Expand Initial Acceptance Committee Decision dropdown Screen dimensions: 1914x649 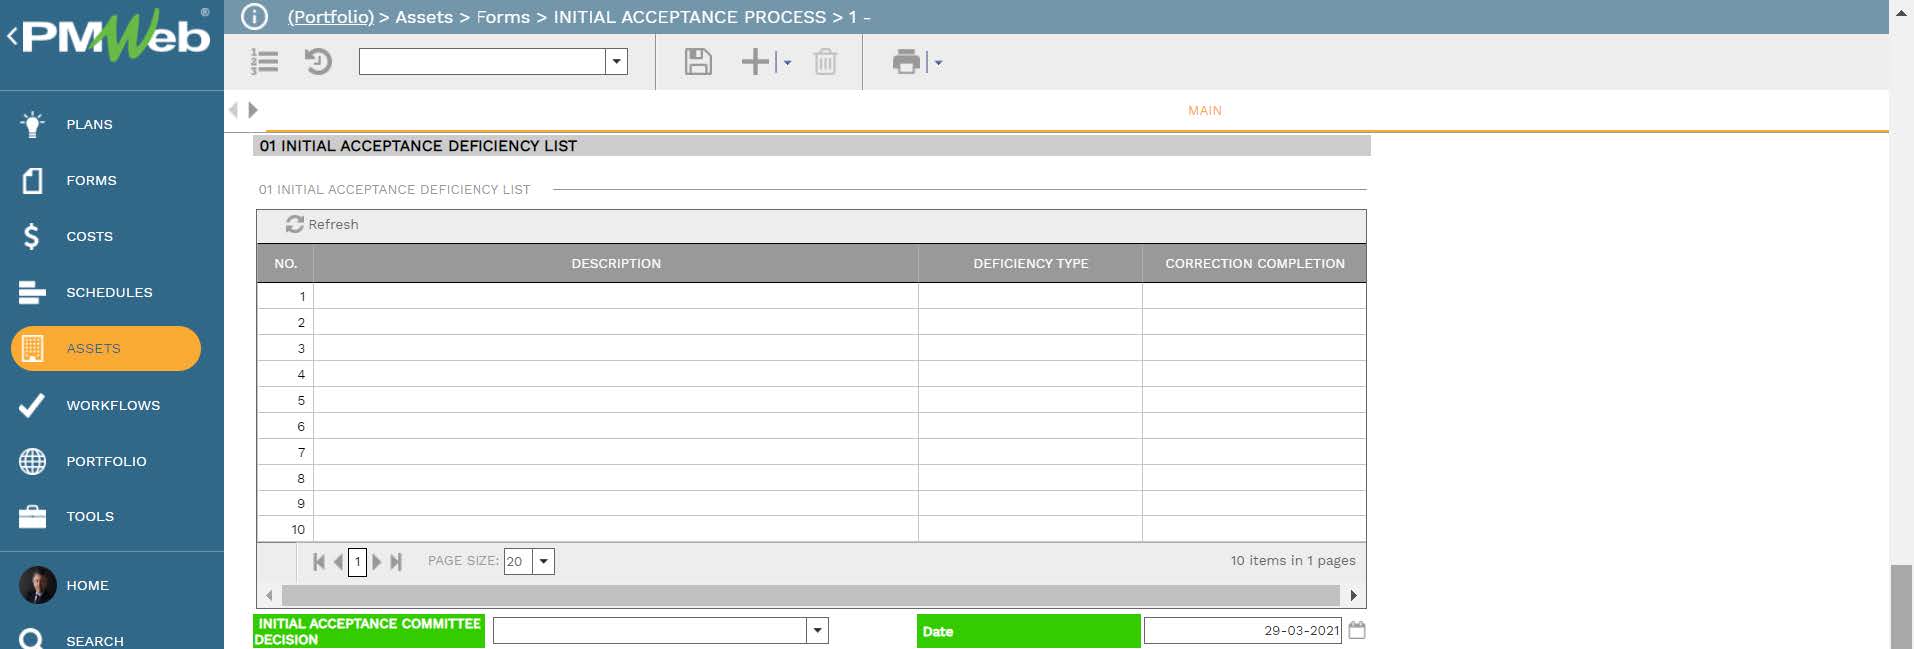(818, 630)
